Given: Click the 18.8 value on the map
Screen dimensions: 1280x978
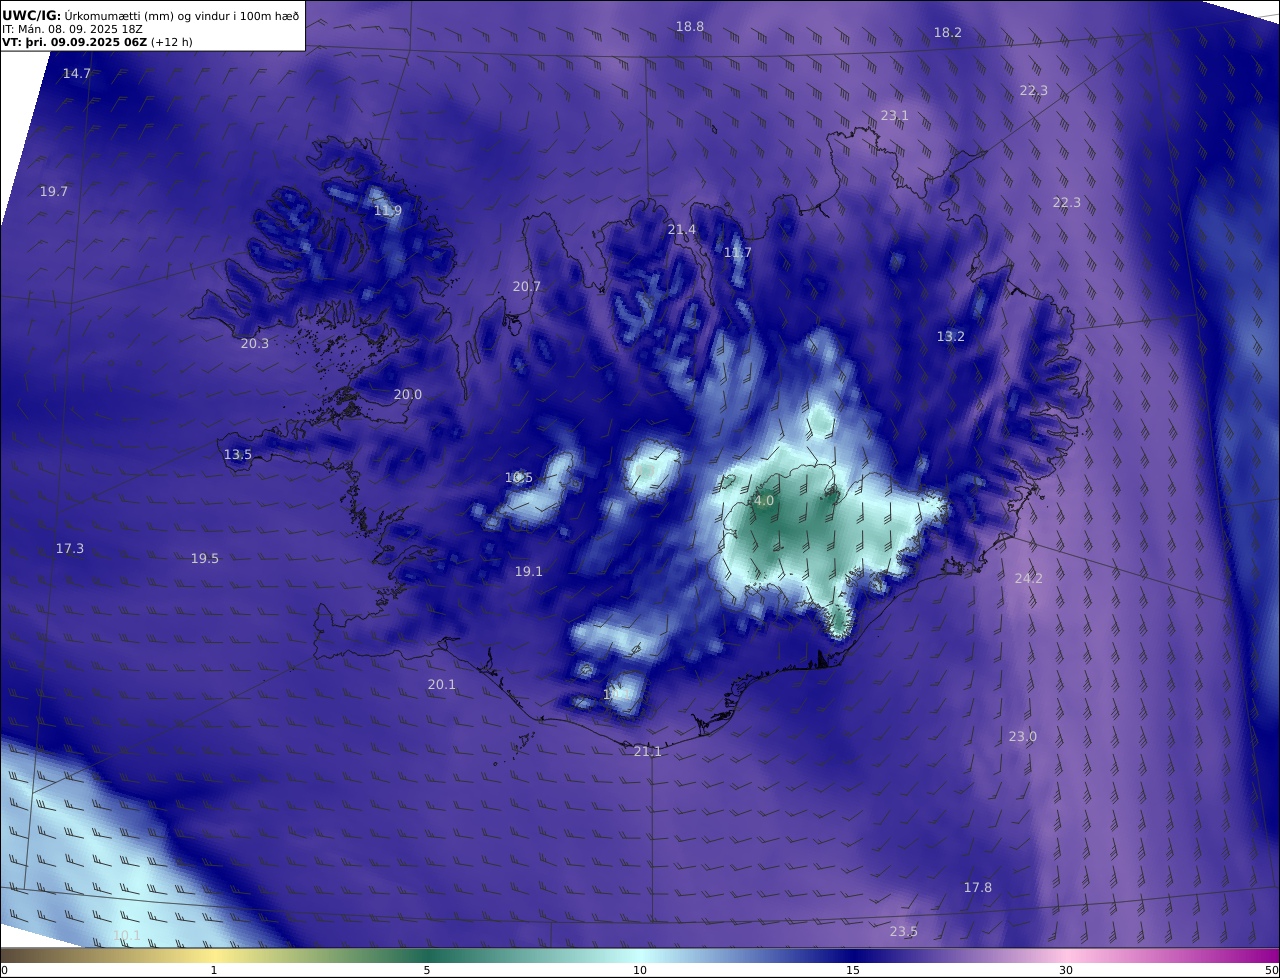Looking at the screenshot, I should tap(690, 27).
